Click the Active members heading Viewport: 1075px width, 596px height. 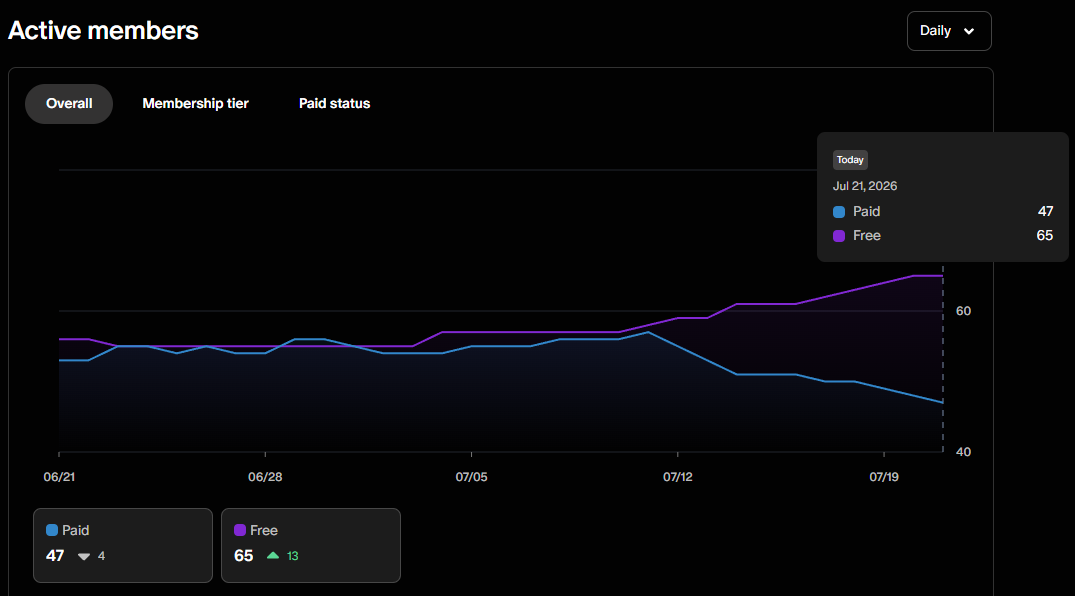[x=103, y=31]
